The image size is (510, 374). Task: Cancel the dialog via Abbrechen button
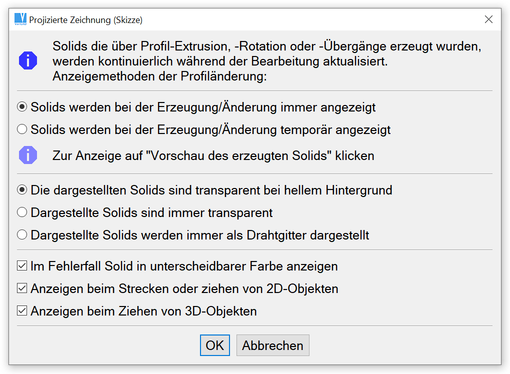click(x=273, y=345)
